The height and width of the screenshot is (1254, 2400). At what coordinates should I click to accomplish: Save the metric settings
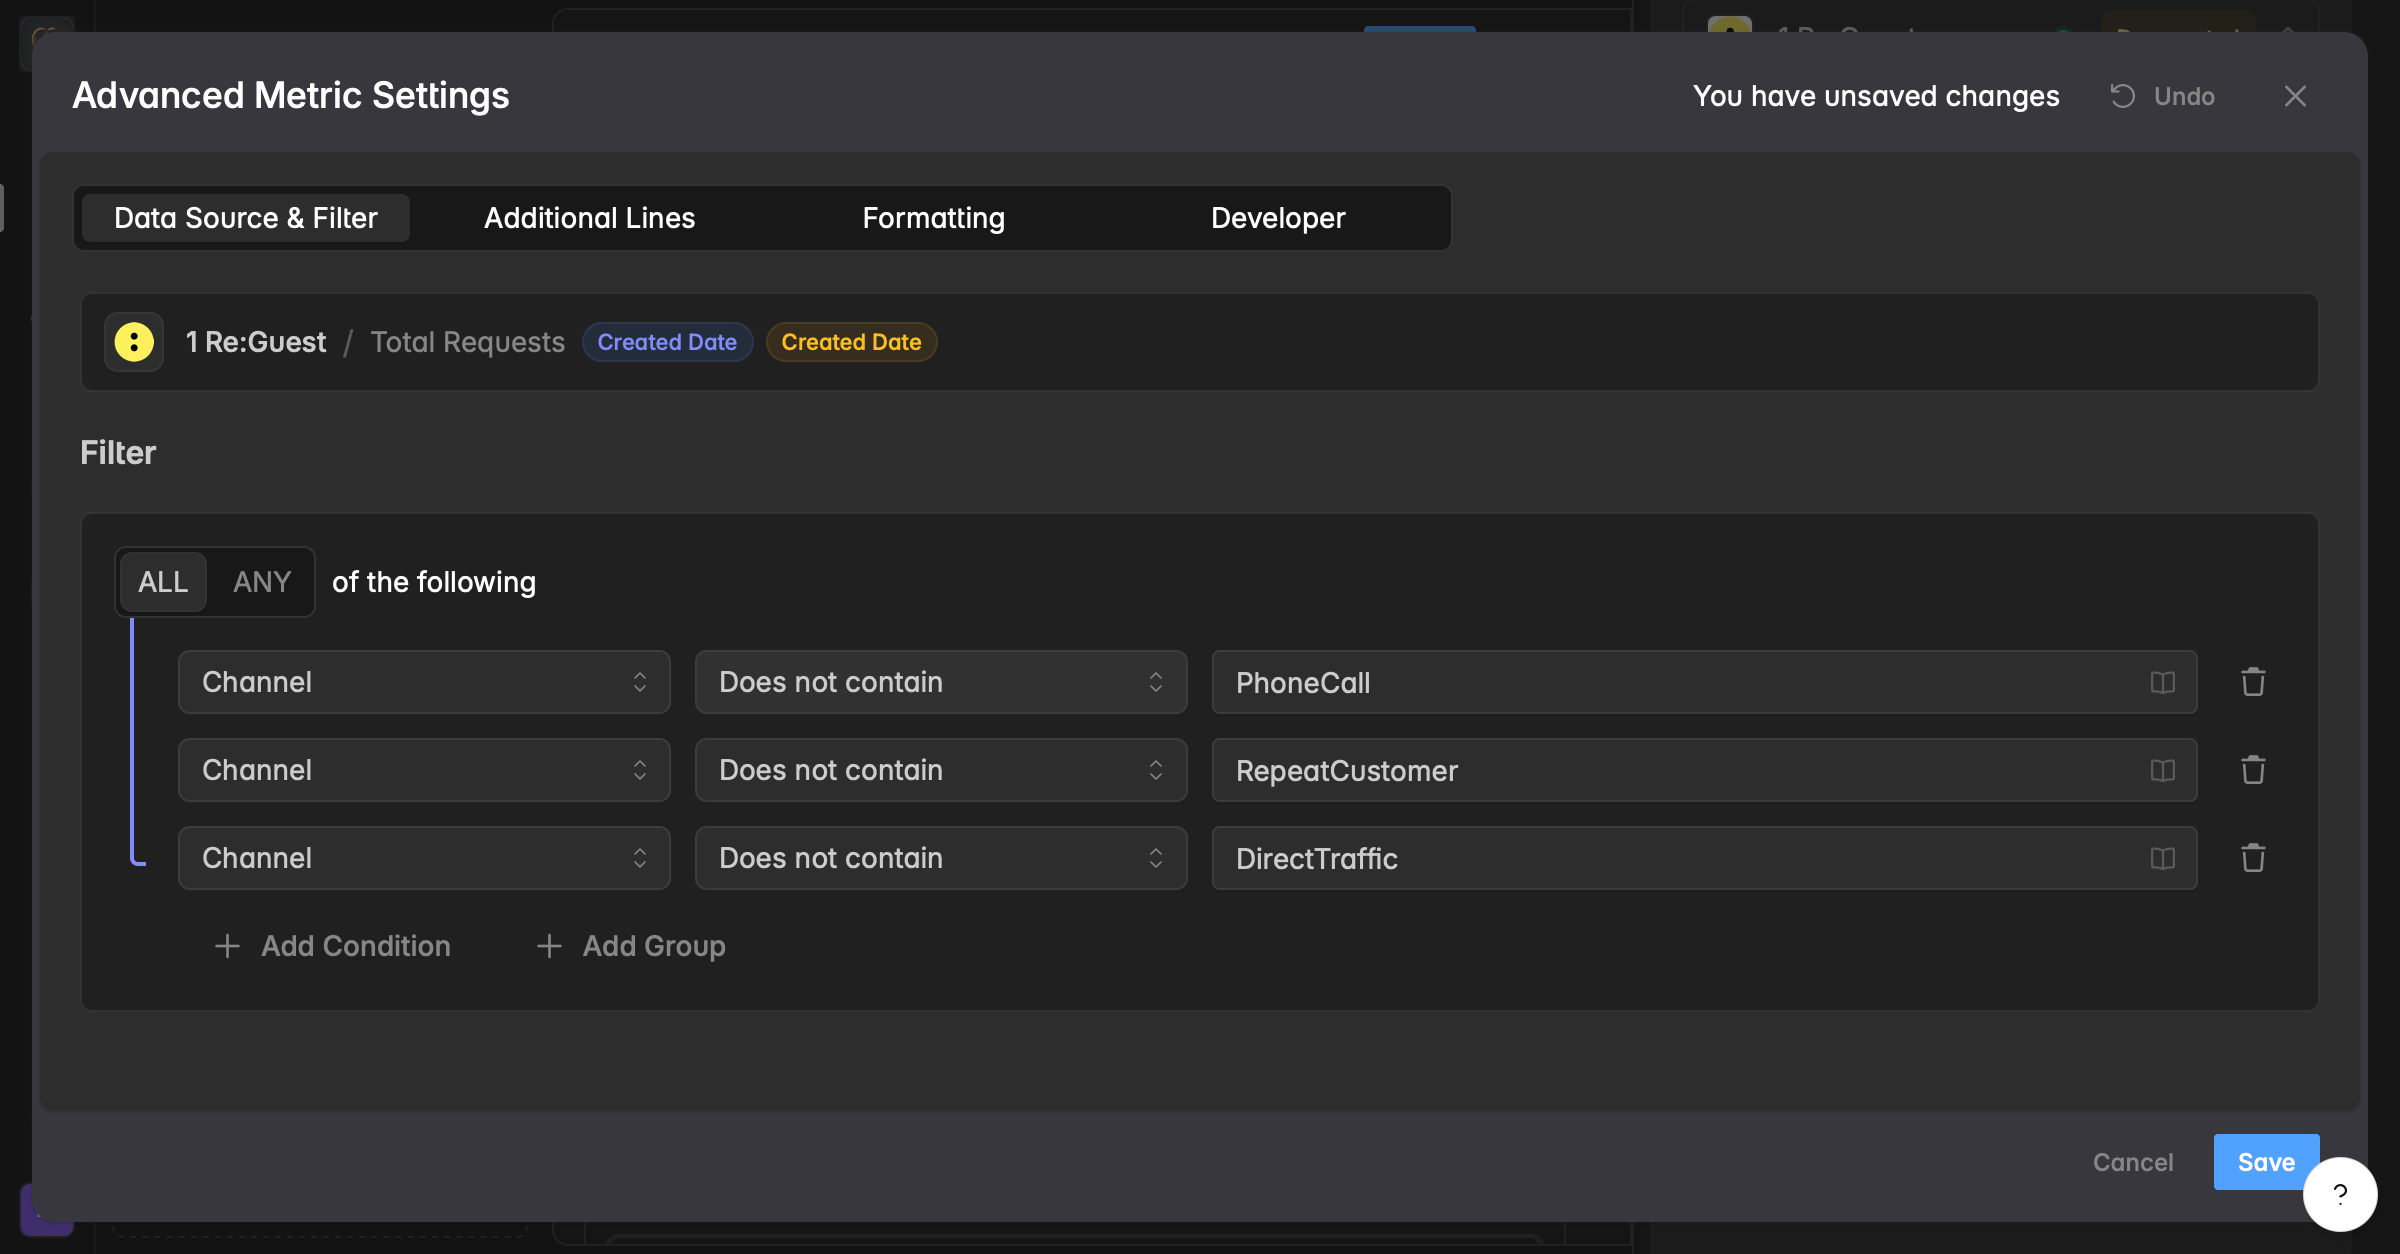[x=2266, y=1162]
